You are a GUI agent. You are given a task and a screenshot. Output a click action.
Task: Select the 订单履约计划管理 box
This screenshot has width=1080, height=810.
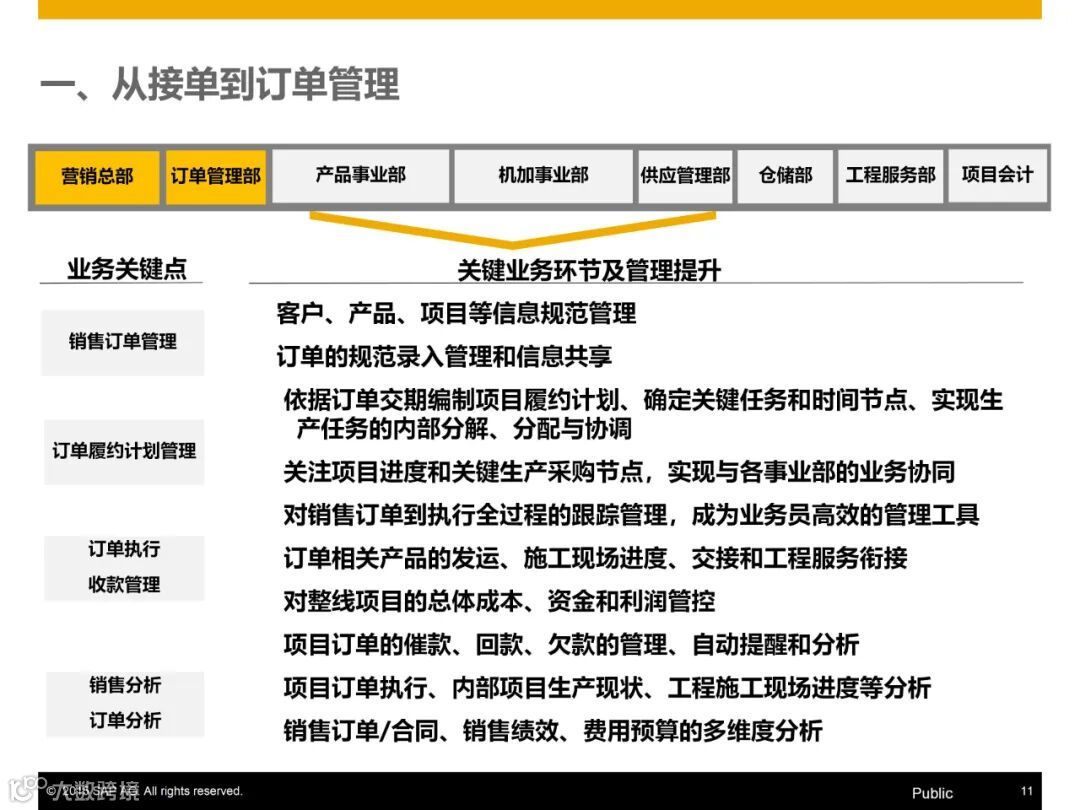pyautogui.click(x=124, y=451)
